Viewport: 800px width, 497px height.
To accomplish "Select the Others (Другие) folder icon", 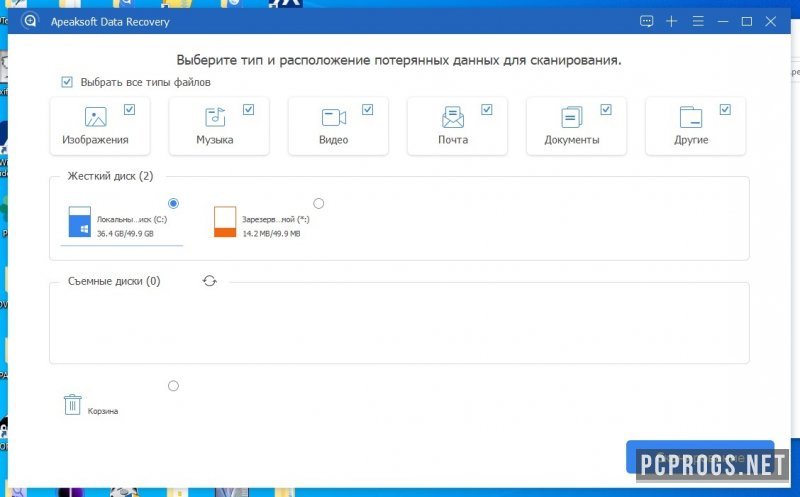I will (x=690, y=117).
